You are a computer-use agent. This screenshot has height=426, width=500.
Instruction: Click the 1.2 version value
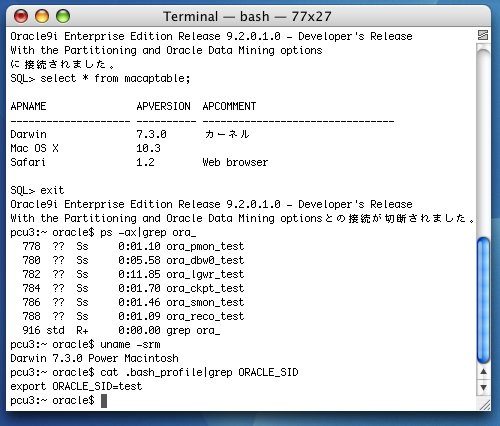145,162
